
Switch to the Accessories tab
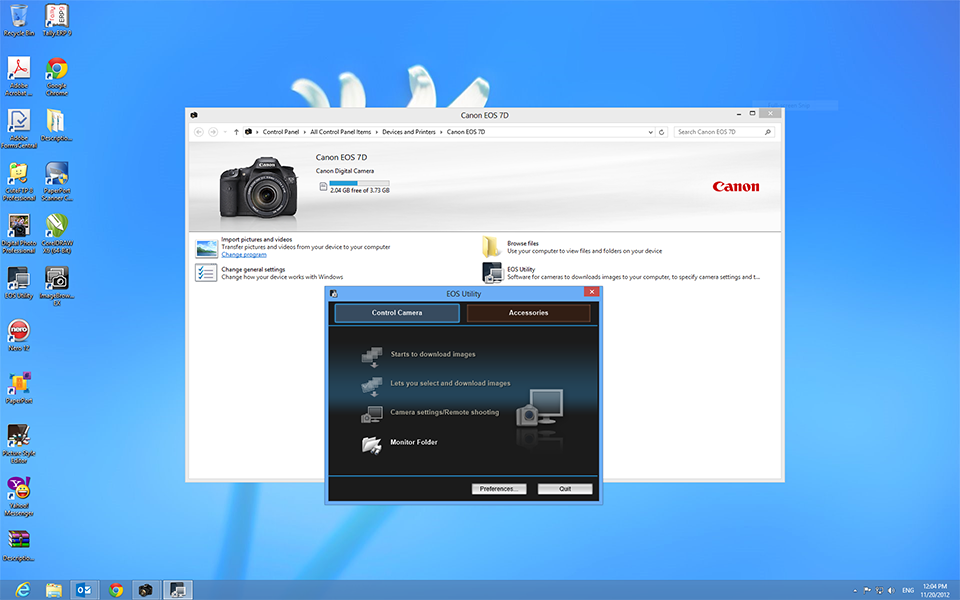[528, 313]
